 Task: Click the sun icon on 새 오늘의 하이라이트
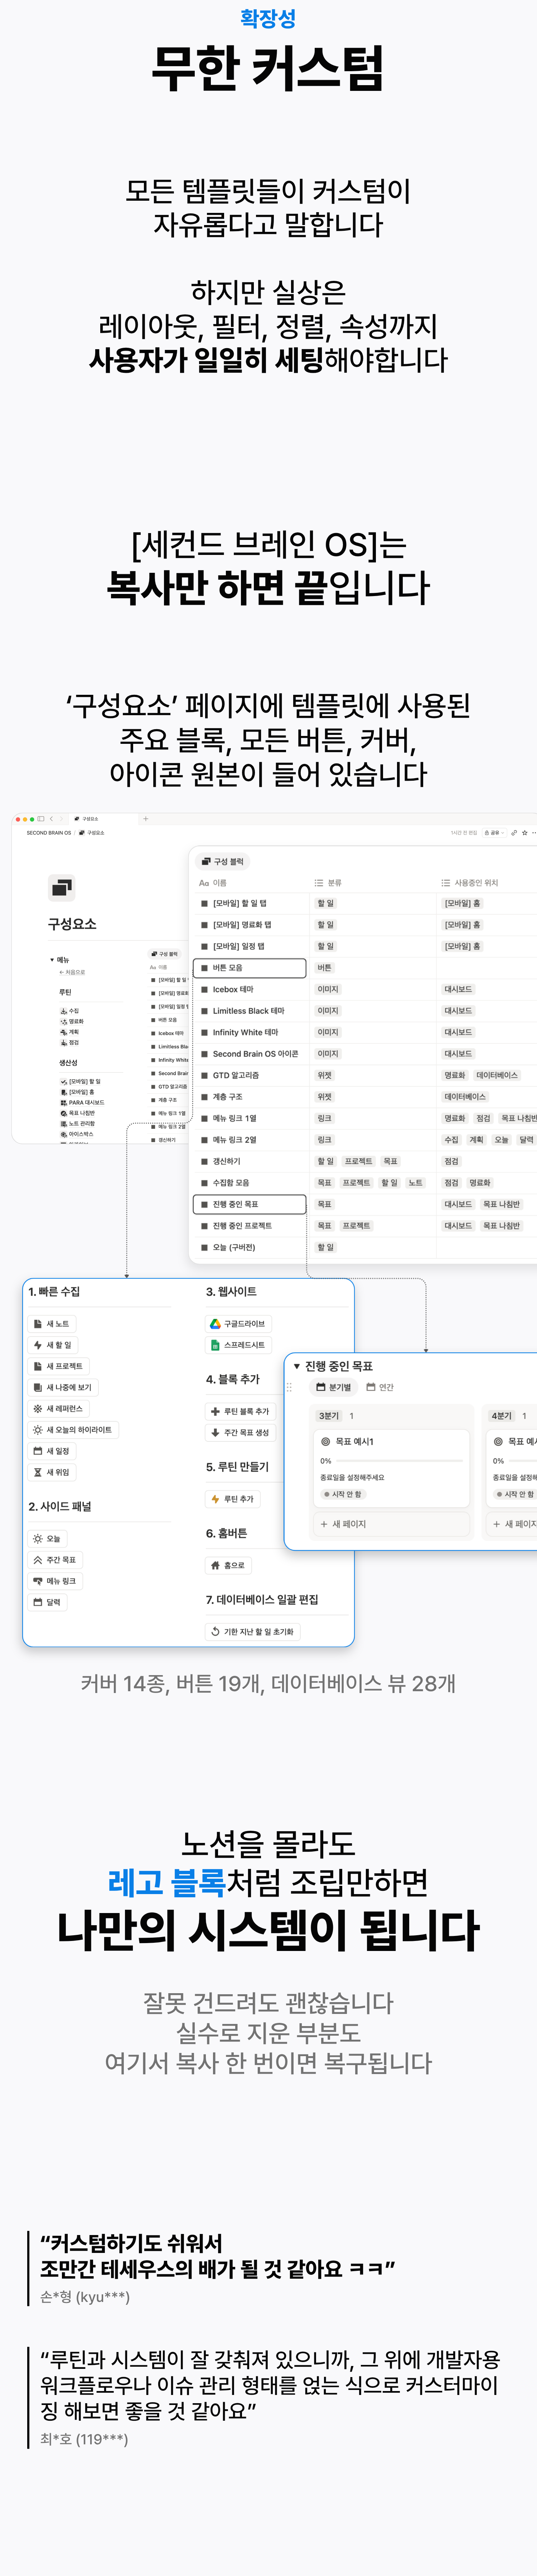tap(38, 1430)
